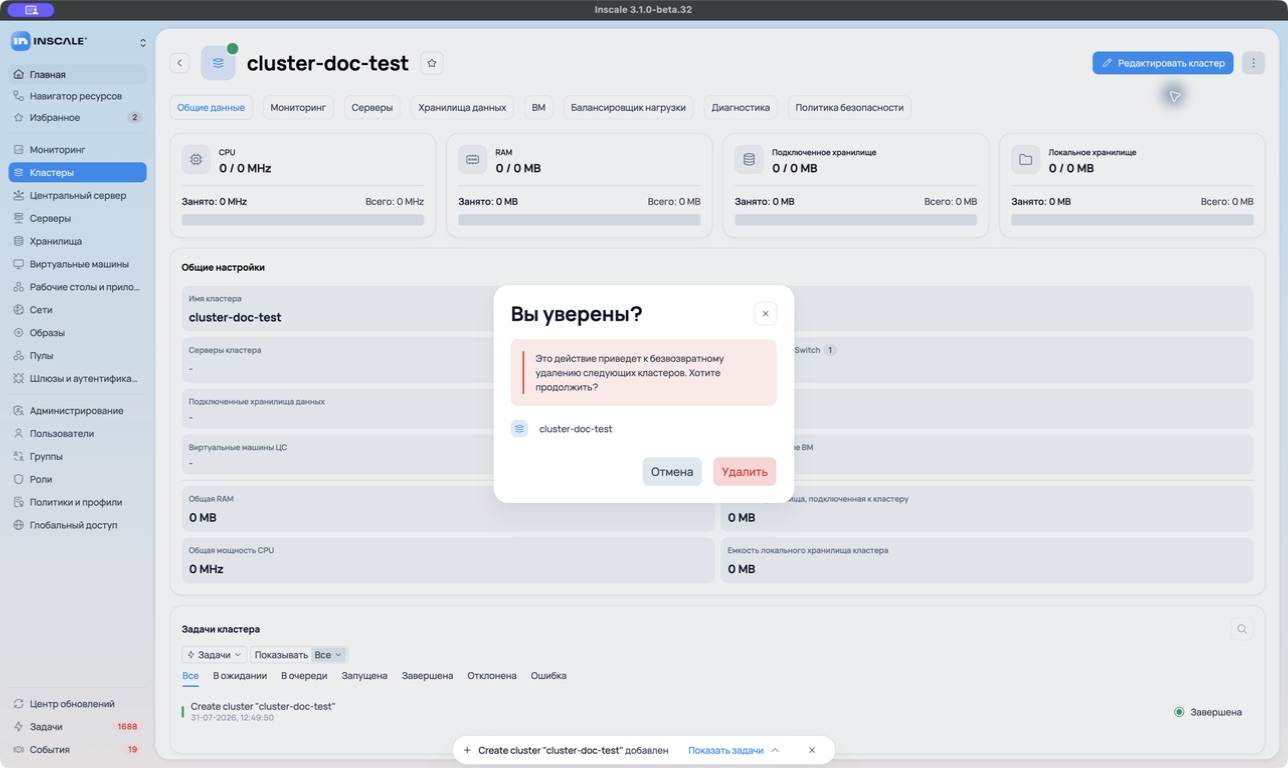Viewport: 1288px width, 768px height.
Task: Click Редактировать кластер button
Action: [x=1162, y=63]
